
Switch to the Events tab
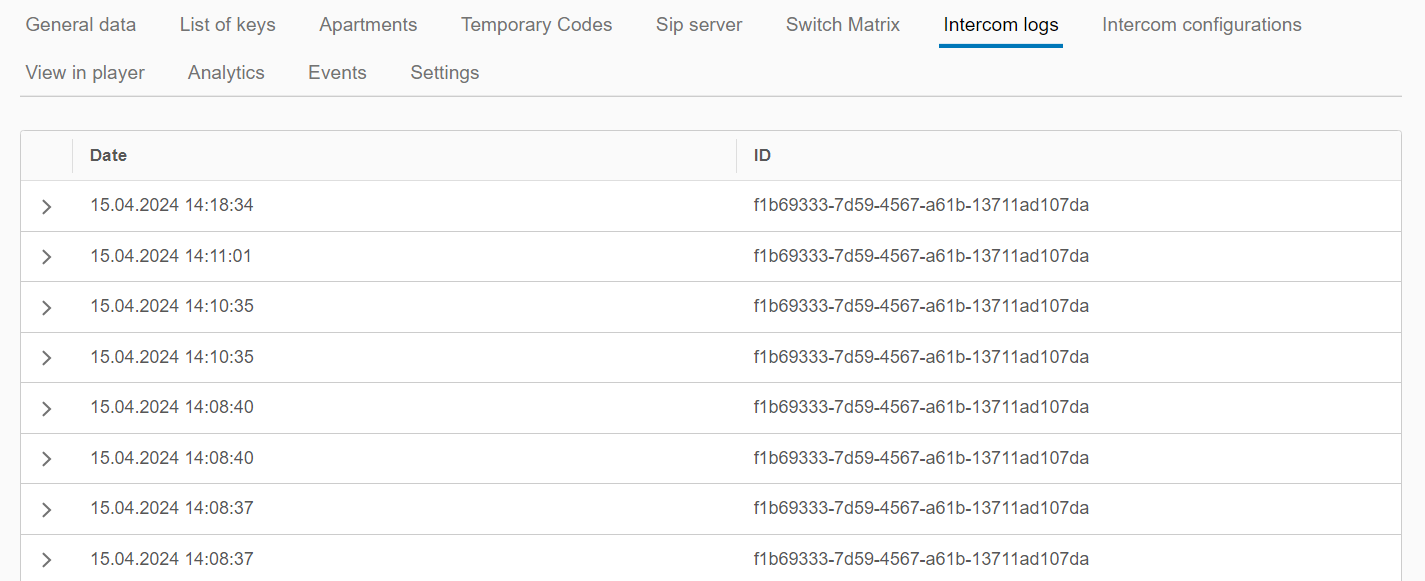[x=337, y=73]
